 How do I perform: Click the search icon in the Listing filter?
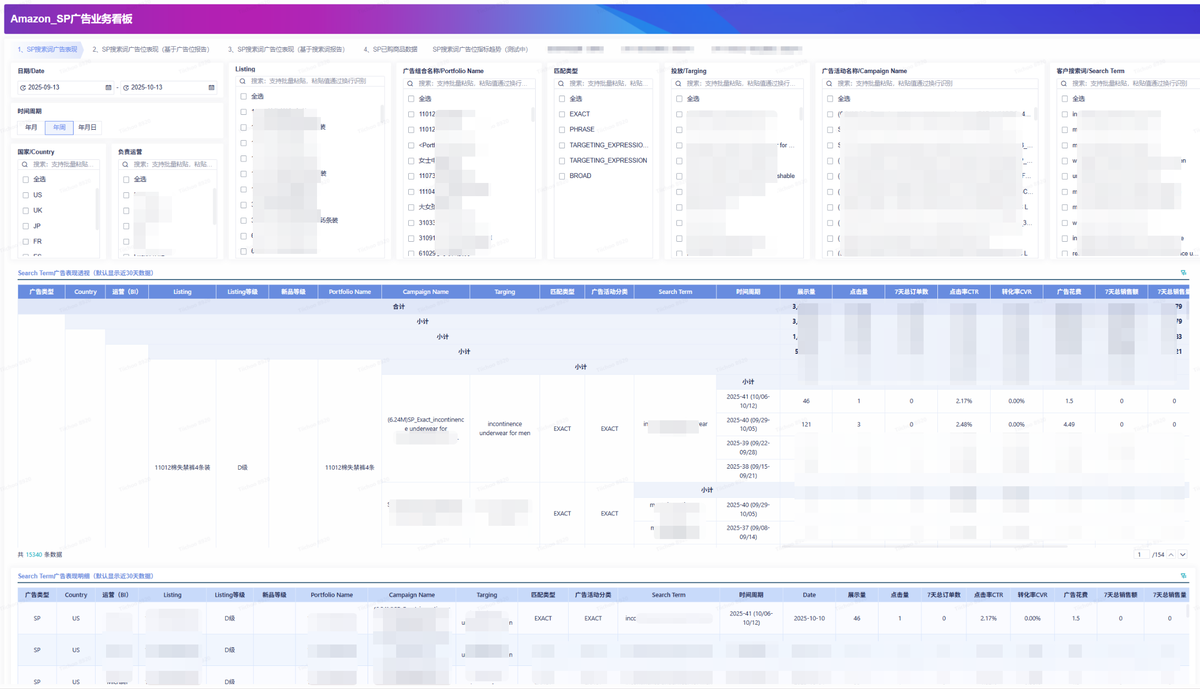[x=244, y=82]
